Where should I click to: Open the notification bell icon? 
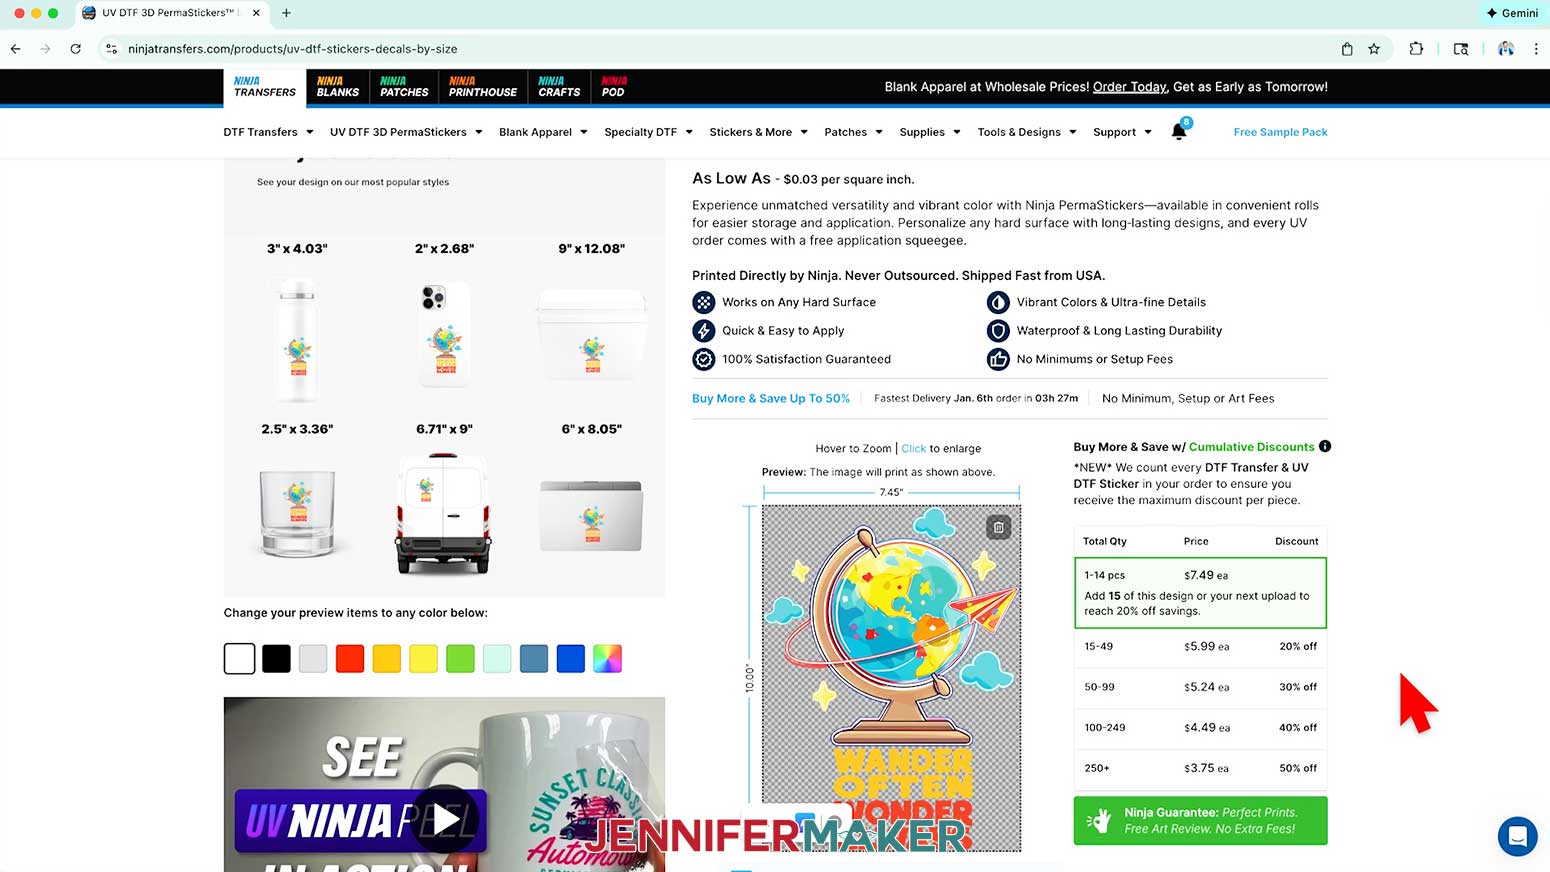(1179, 131)
